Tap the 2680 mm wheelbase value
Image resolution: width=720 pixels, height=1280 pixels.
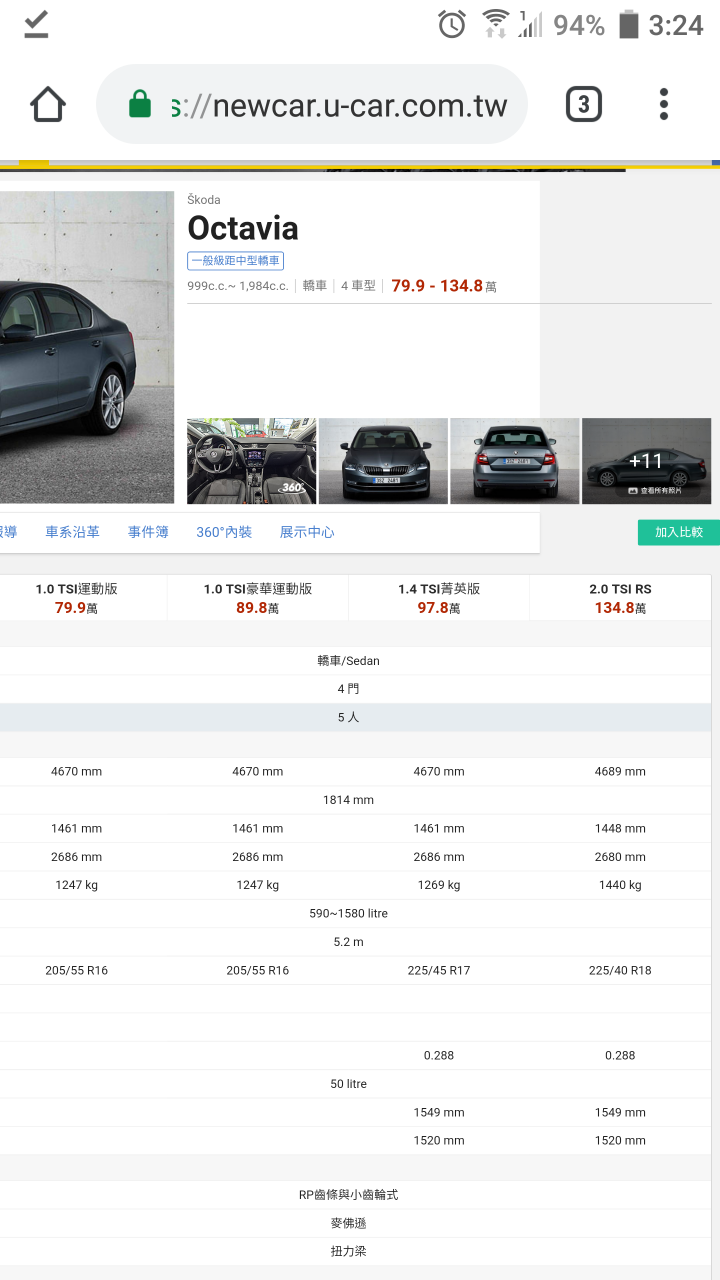[621, 857]
